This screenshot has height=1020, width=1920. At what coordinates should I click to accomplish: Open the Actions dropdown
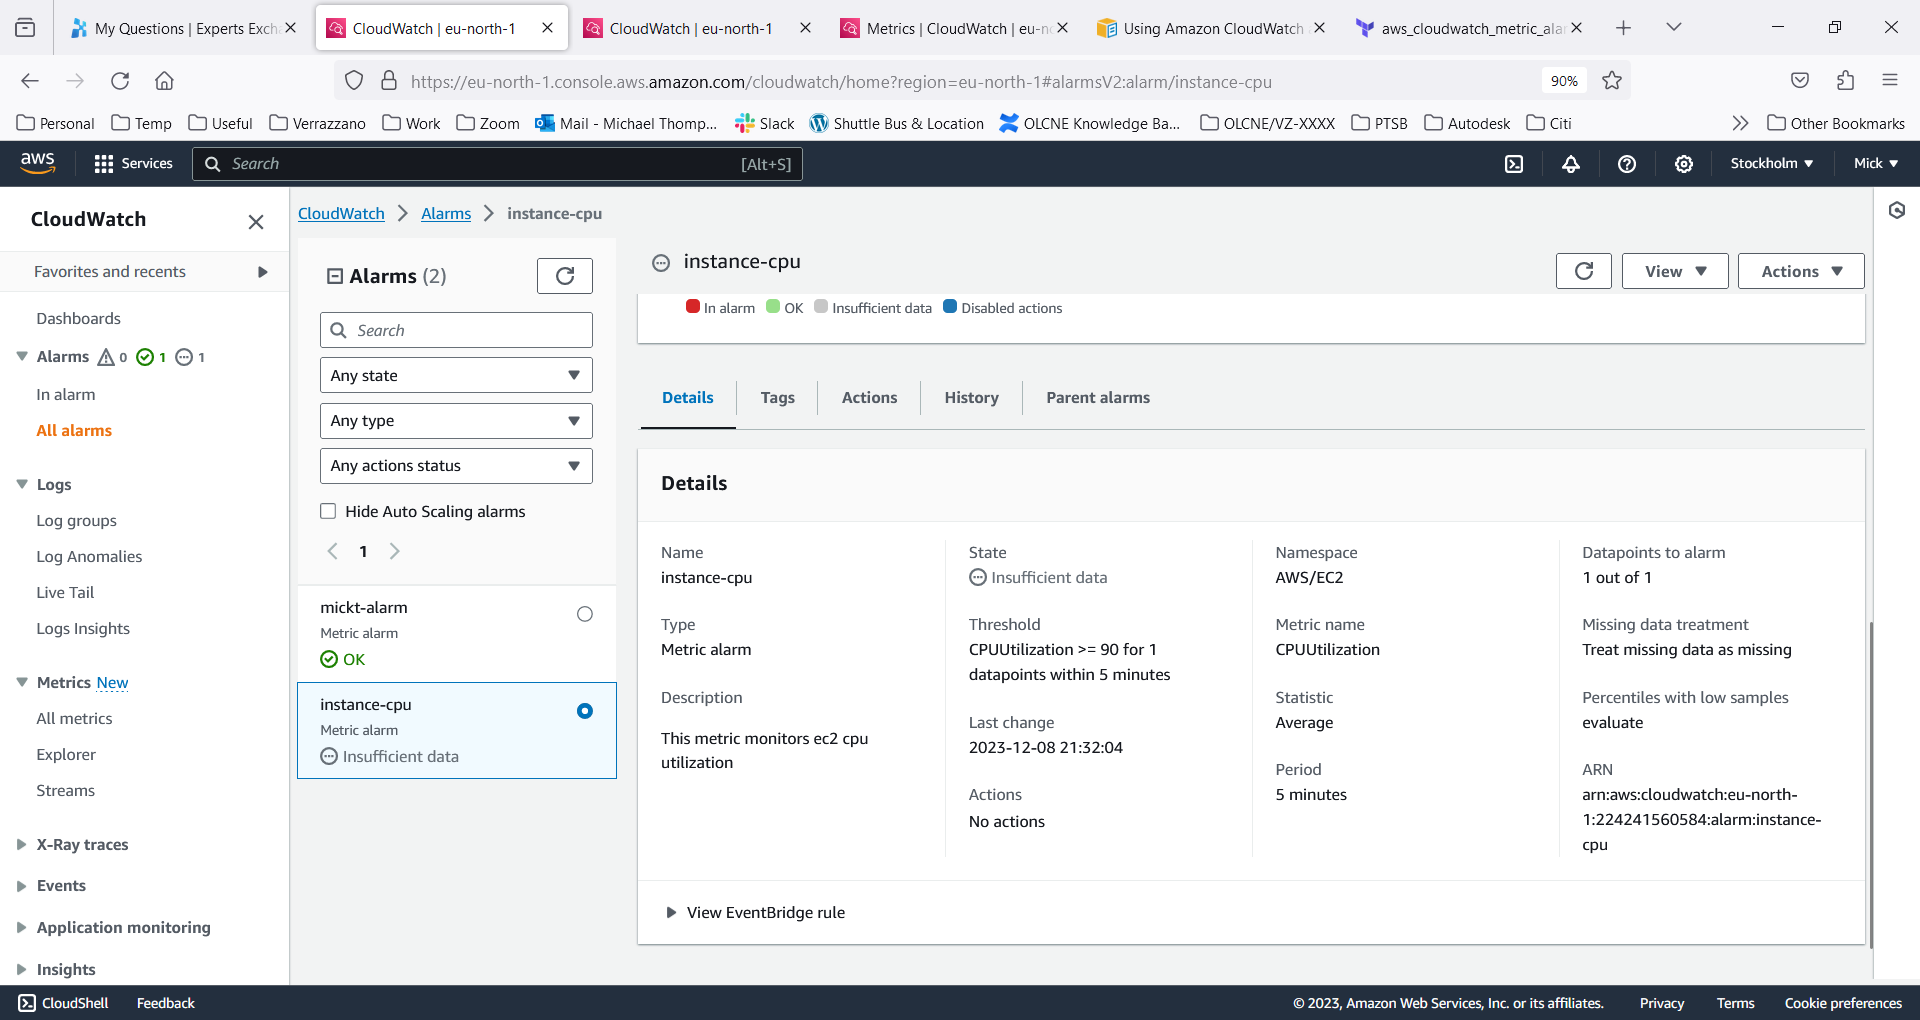(x=1799, y=270)
